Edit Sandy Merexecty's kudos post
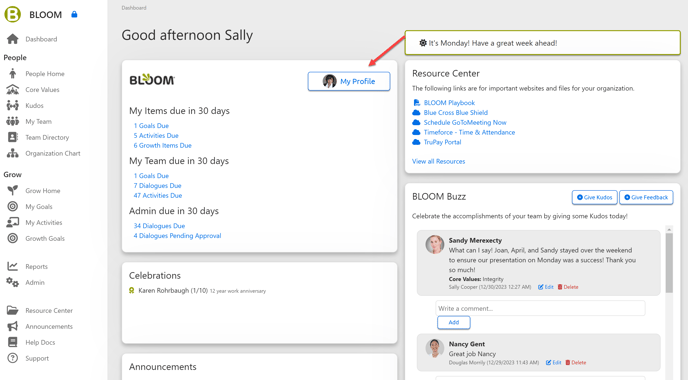This screenshot has height=380, width=688. 546,287
